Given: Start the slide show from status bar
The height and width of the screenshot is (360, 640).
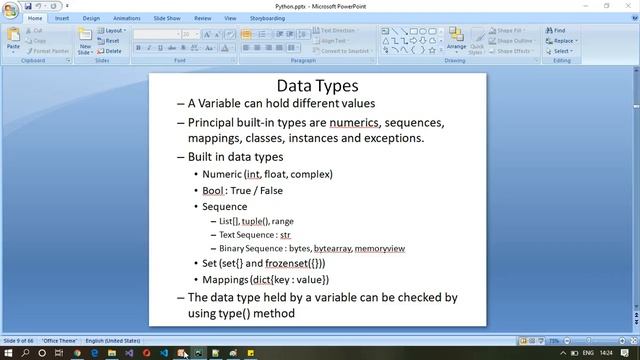Looking at the screenshot, I should 541,341.
